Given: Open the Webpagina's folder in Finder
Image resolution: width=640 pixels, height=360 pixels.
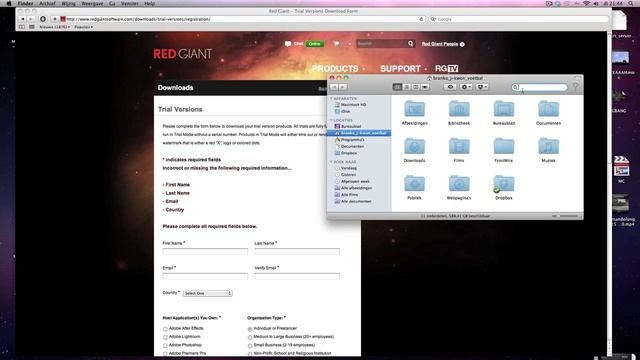Looking at the screenshot, I should coord(459,184).
